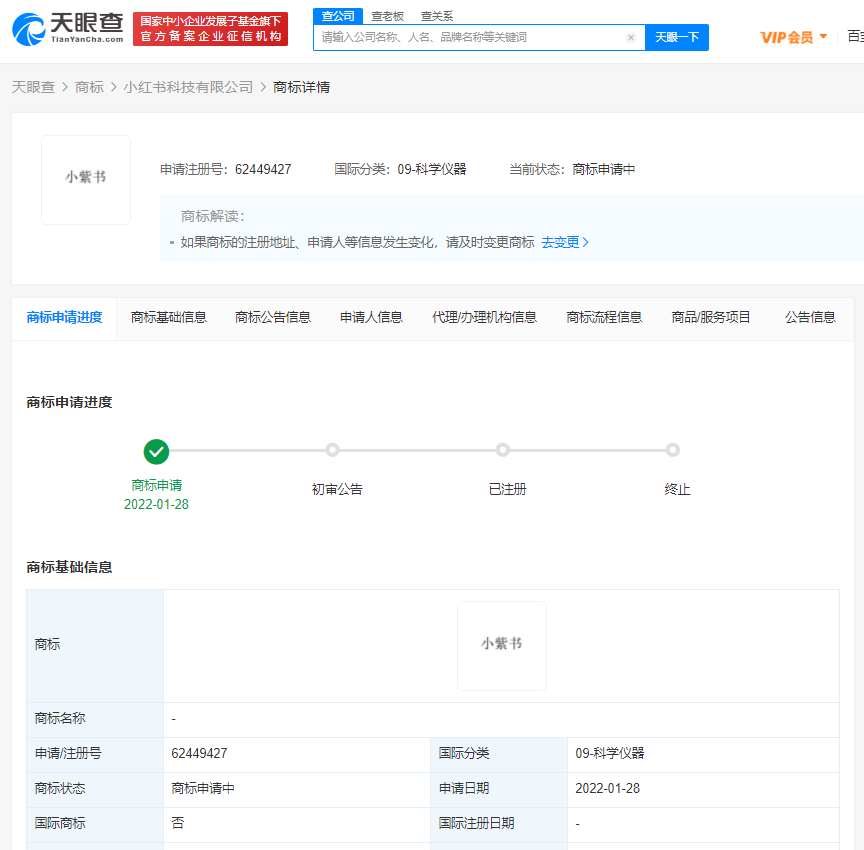864x850 pixels.
Task: Click the green checkmark on 商标申请 step
Action: tap(156, 452)
